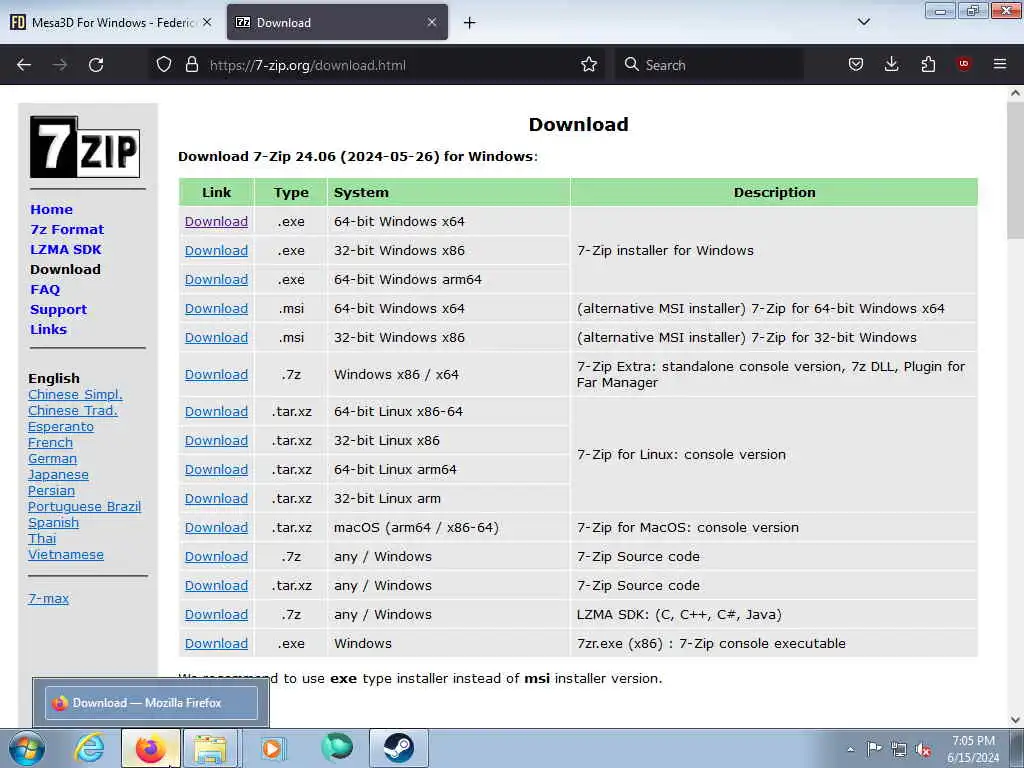Download the 32-bit Linux arm tarball

tap(216, 499)
